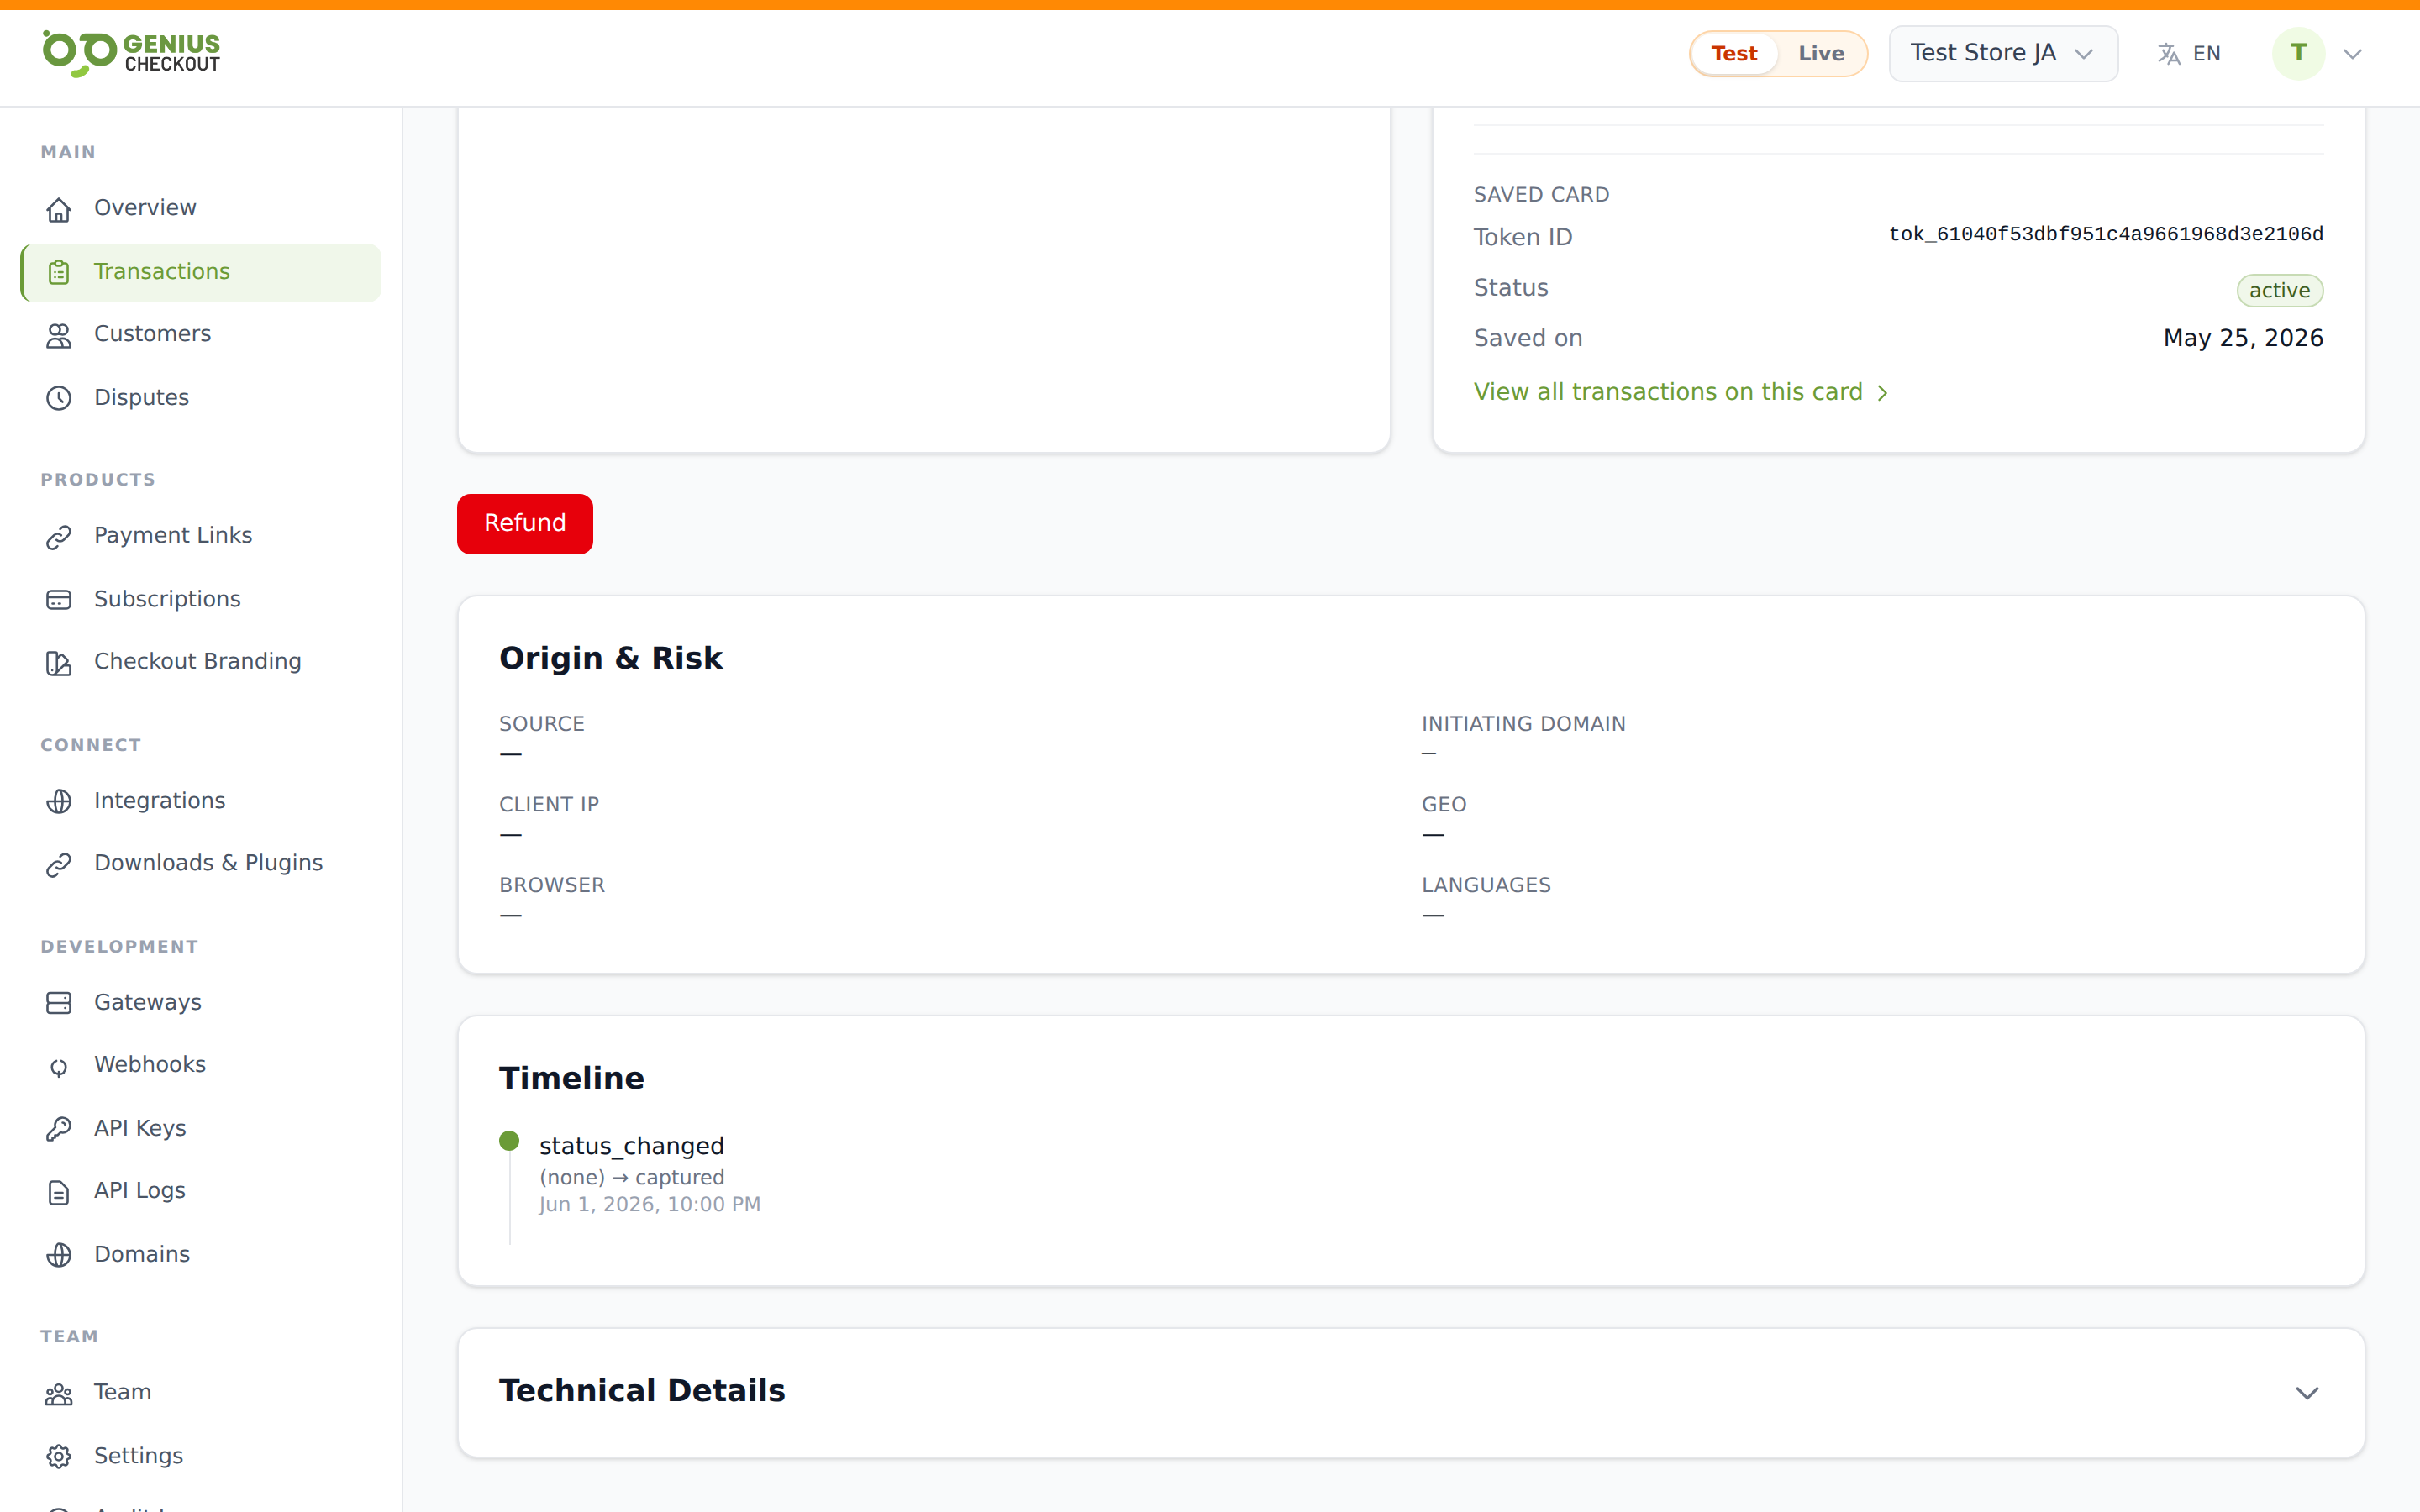Open the account menu chevron
Screen dimensions: 2420x1512
(2353, 54)
